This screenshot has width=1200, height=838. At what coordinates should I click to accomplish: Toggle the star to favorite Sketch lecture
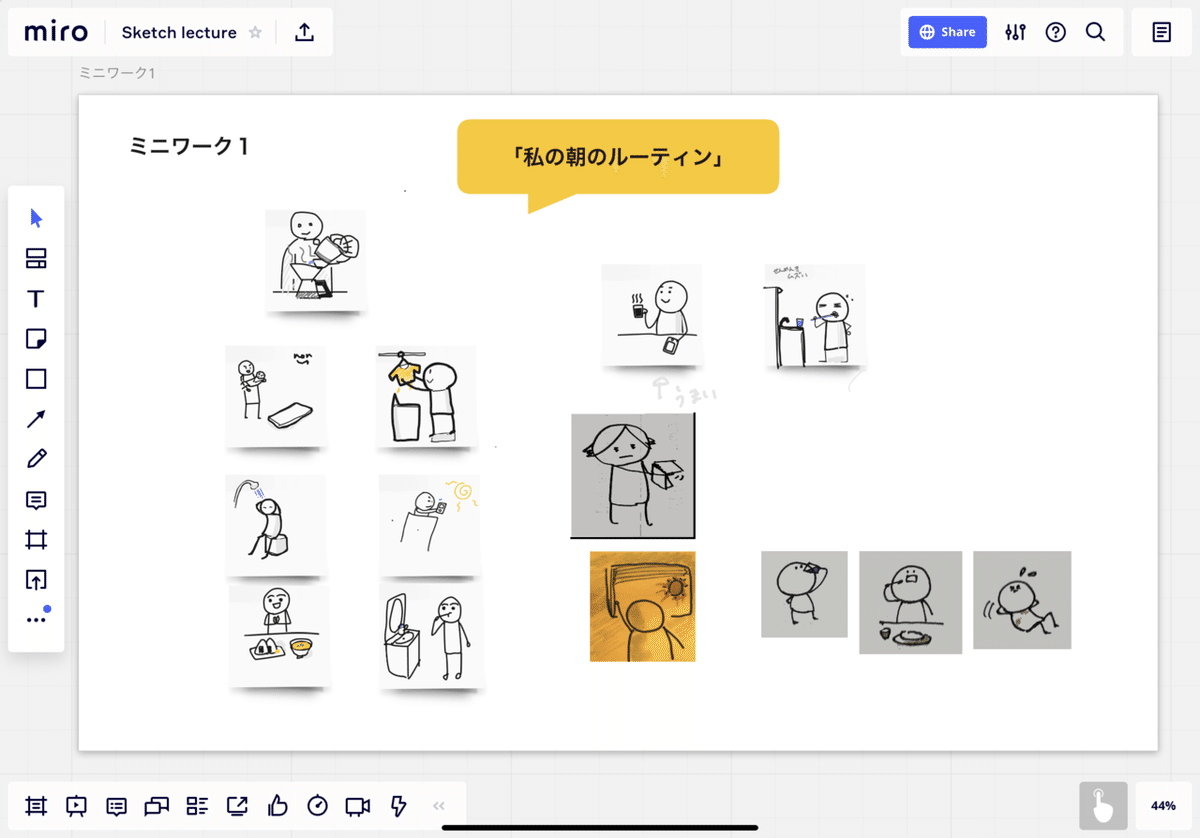[x=255, y=32]
